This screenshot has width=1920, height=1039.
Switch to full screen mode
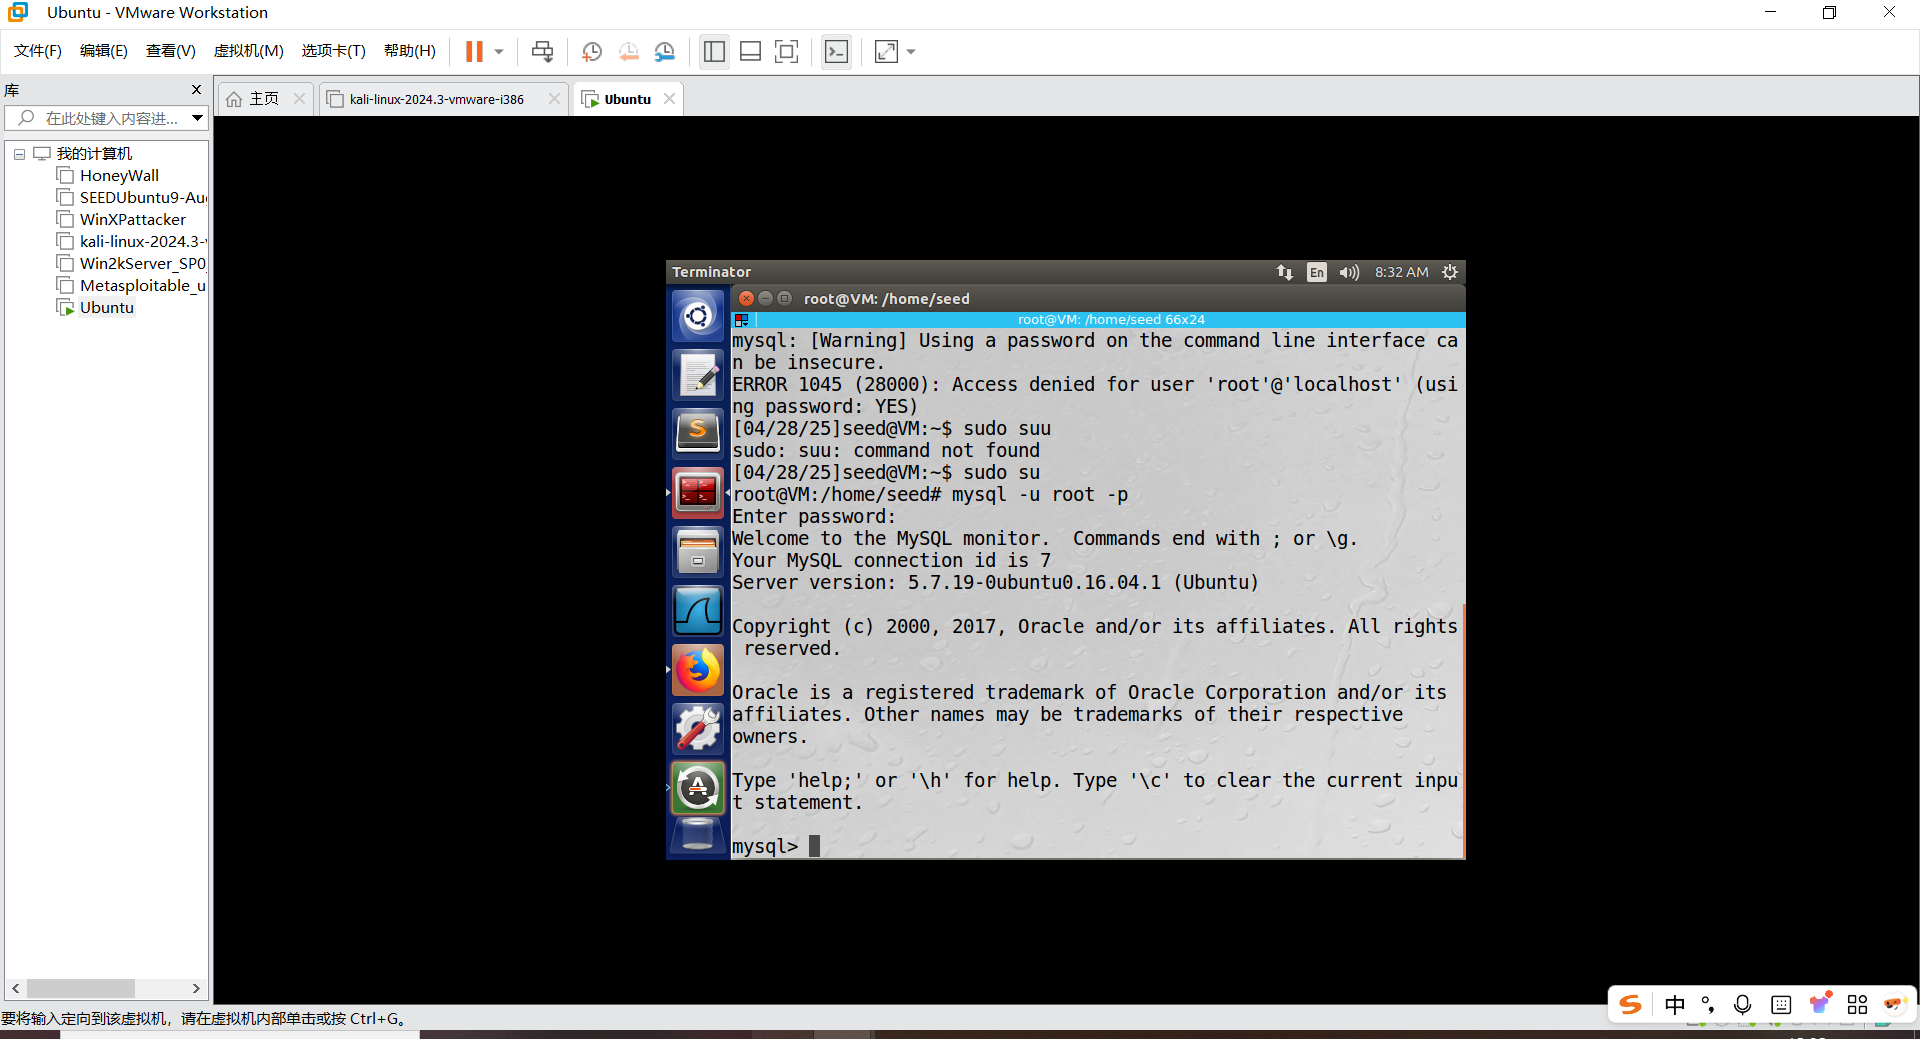787,51
